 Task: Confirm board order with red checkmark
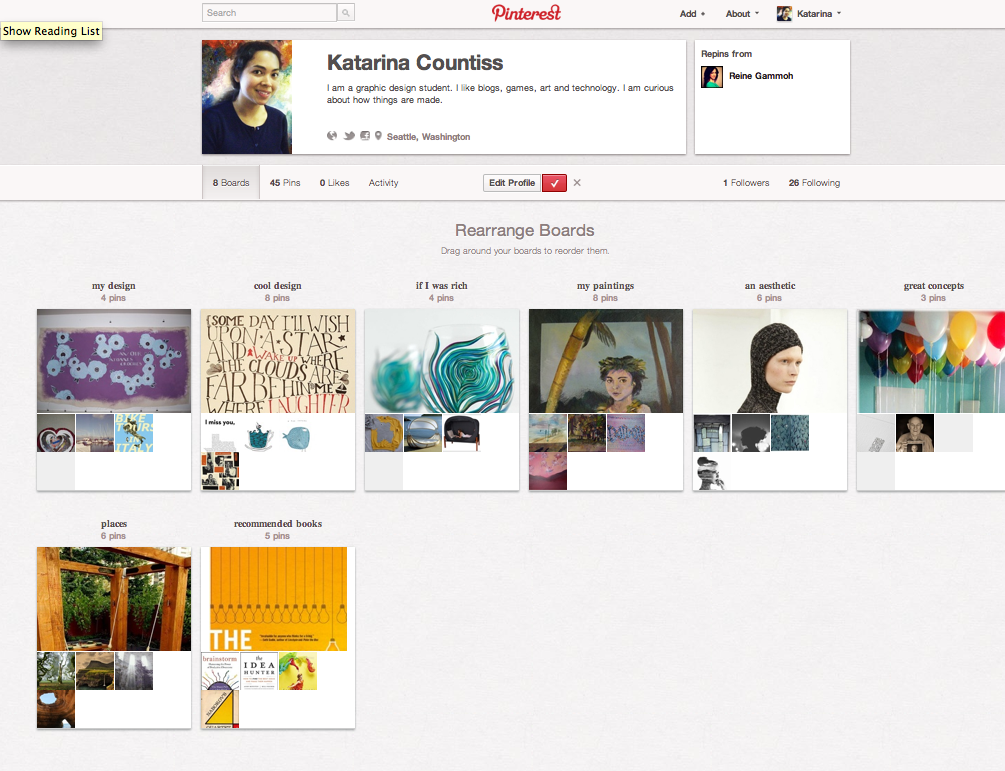[554, 183]
